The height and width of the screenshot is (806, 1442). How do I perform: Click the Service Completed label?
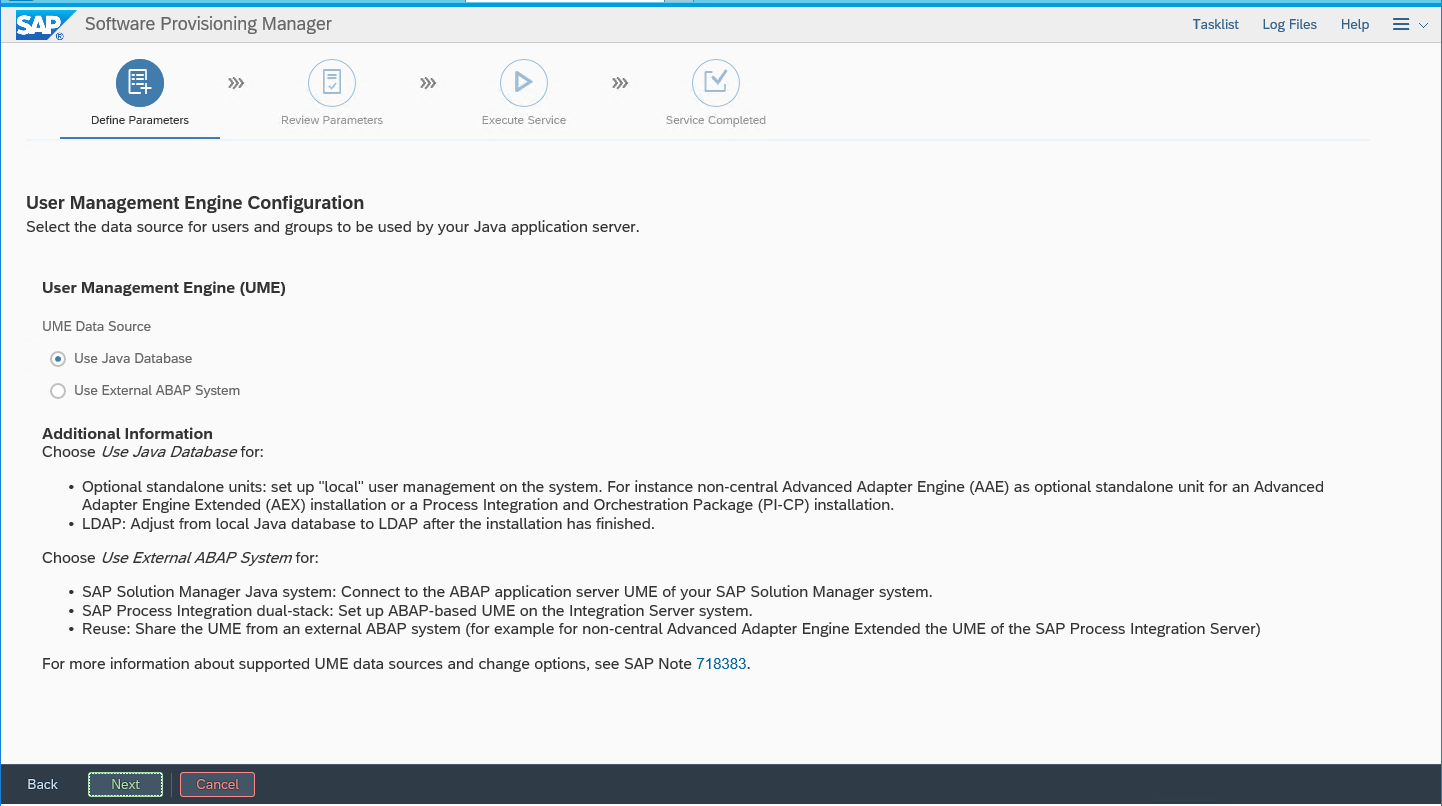coord(716,120)
